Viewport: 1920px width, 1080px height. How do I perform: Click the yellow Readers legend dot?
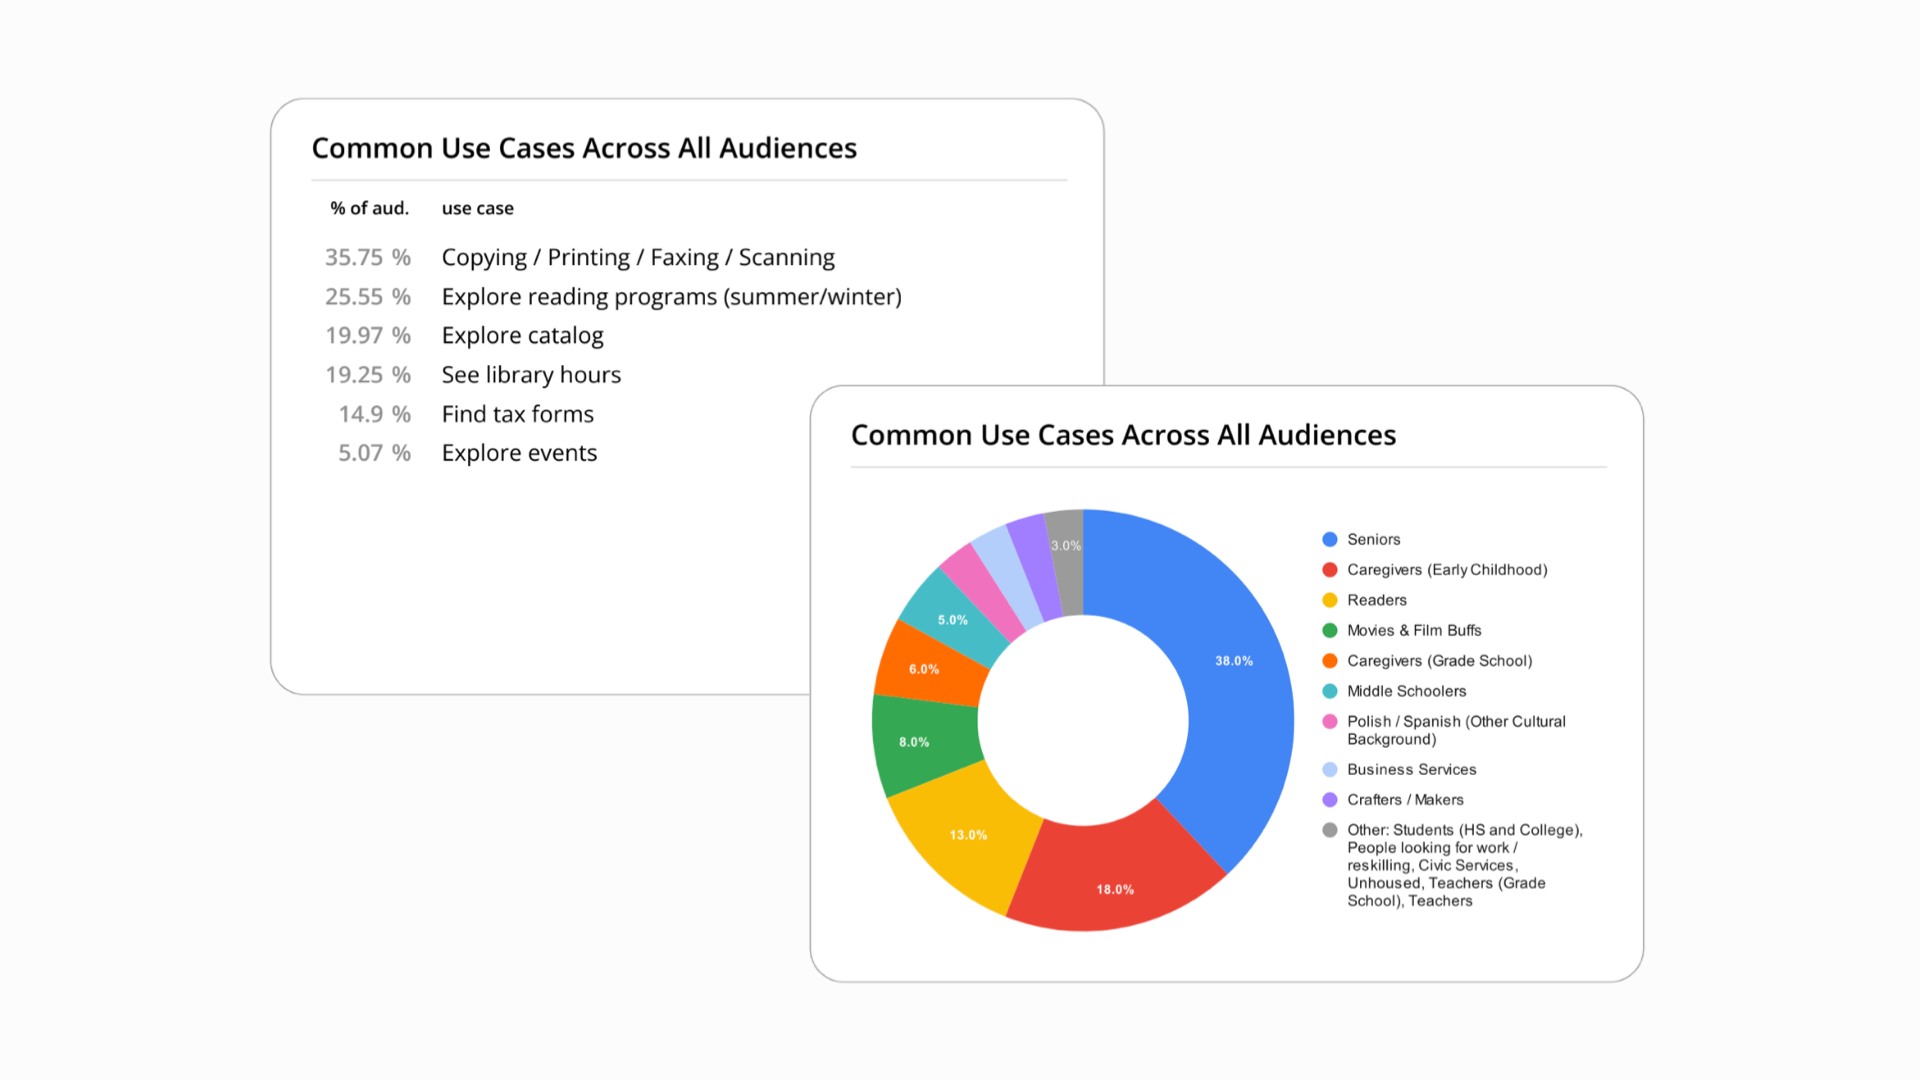[x=1329, y=600]
